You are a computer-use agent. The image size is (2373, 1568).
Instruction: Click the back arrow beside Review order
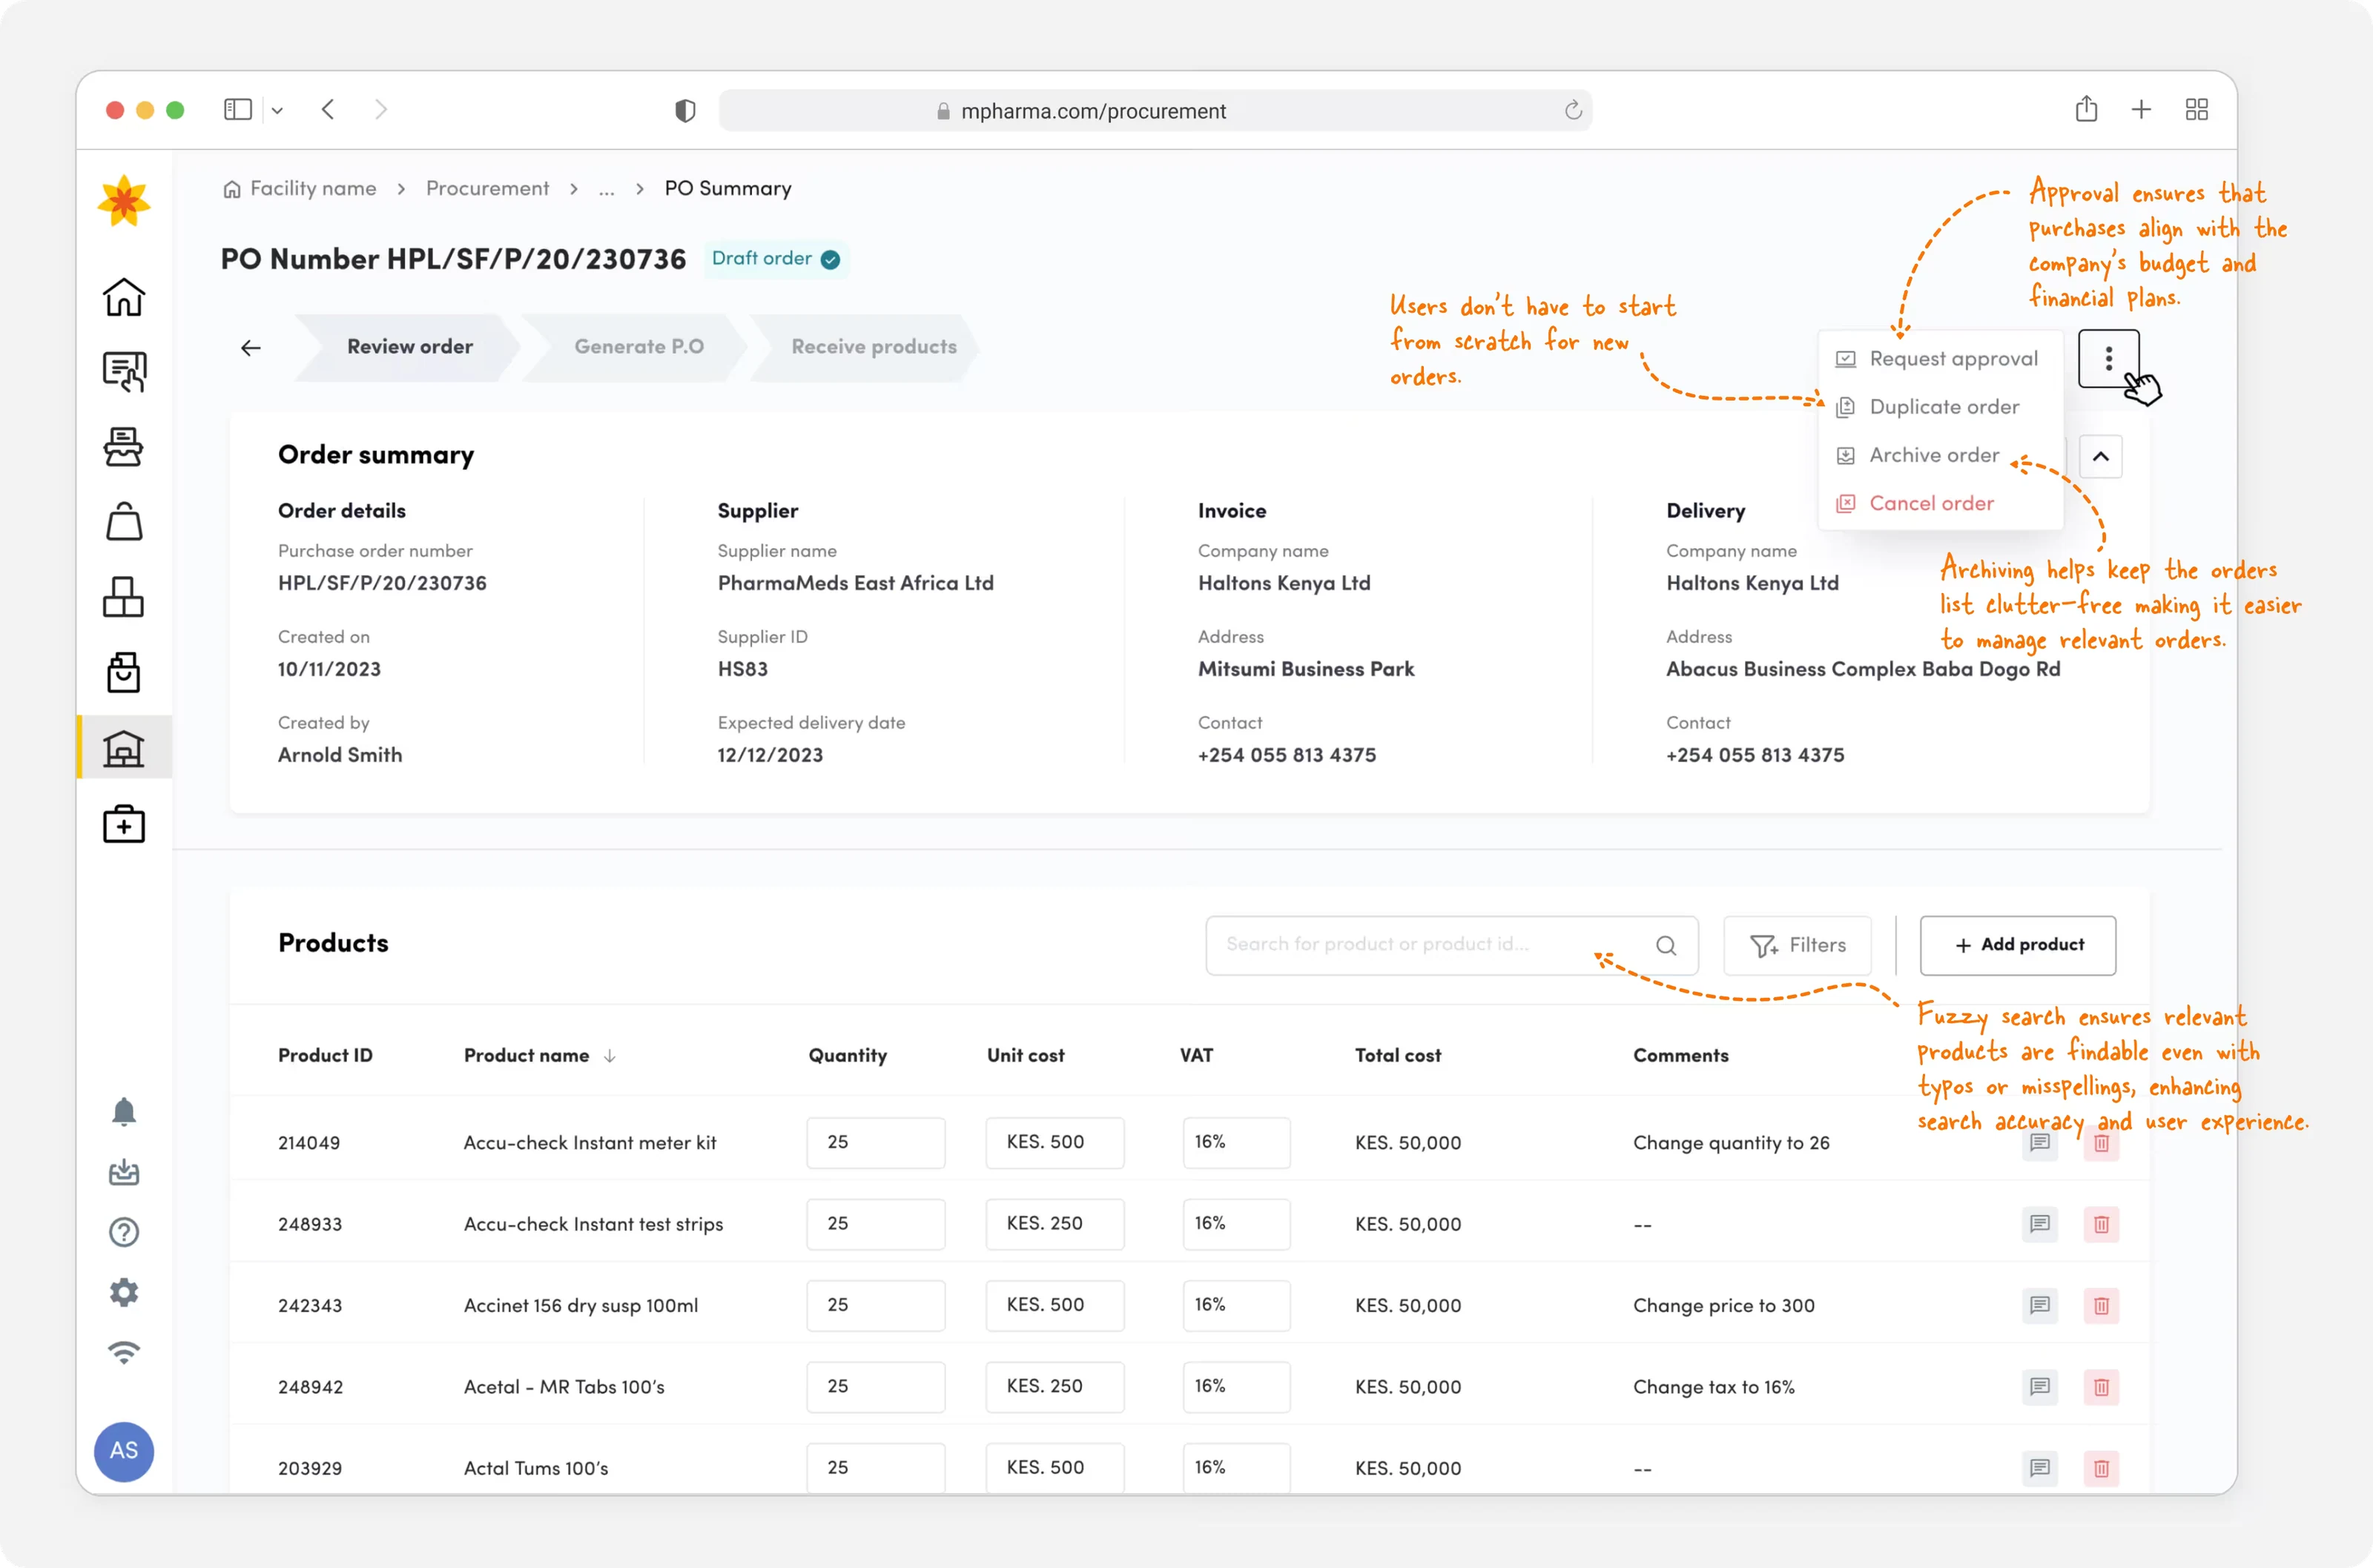point(251,347)
